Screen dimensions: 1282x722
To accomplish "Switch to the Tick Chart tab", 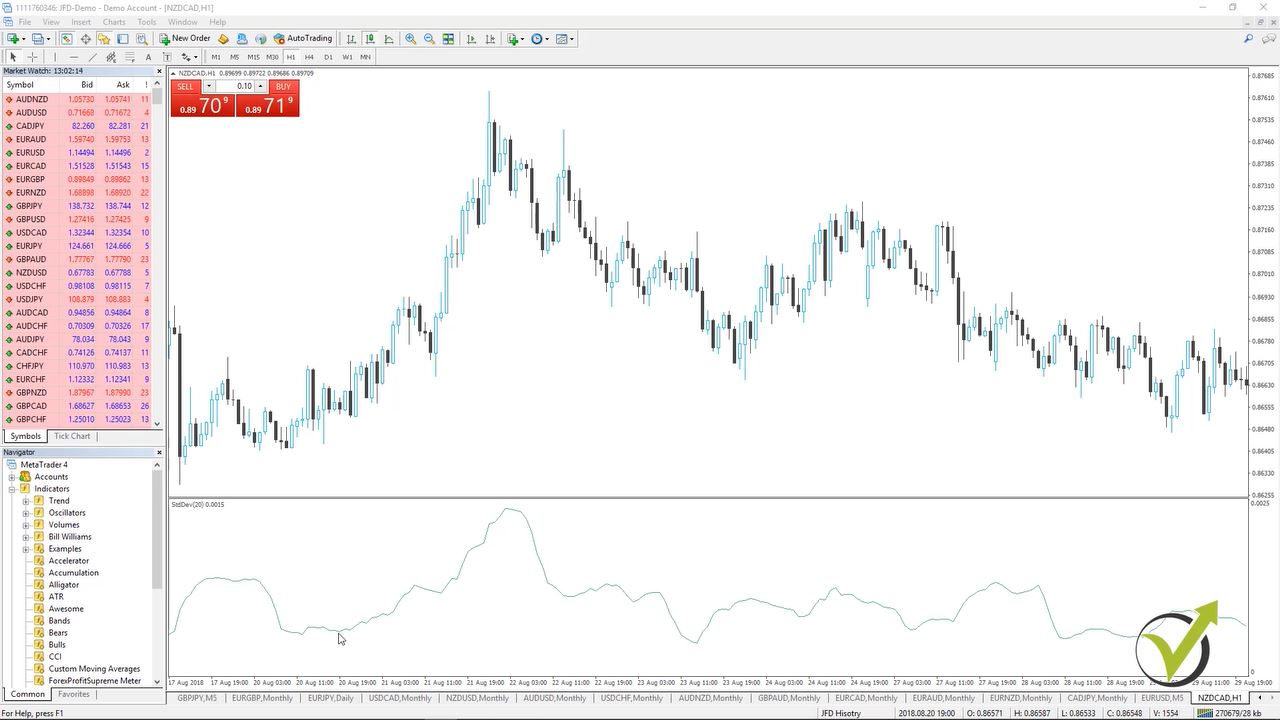I will (72, 436).
